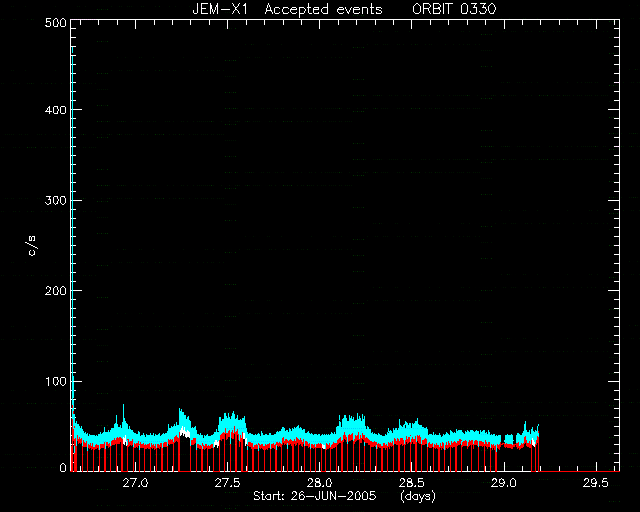Click the ORBIT 0330 label in title

pos(454,9)
